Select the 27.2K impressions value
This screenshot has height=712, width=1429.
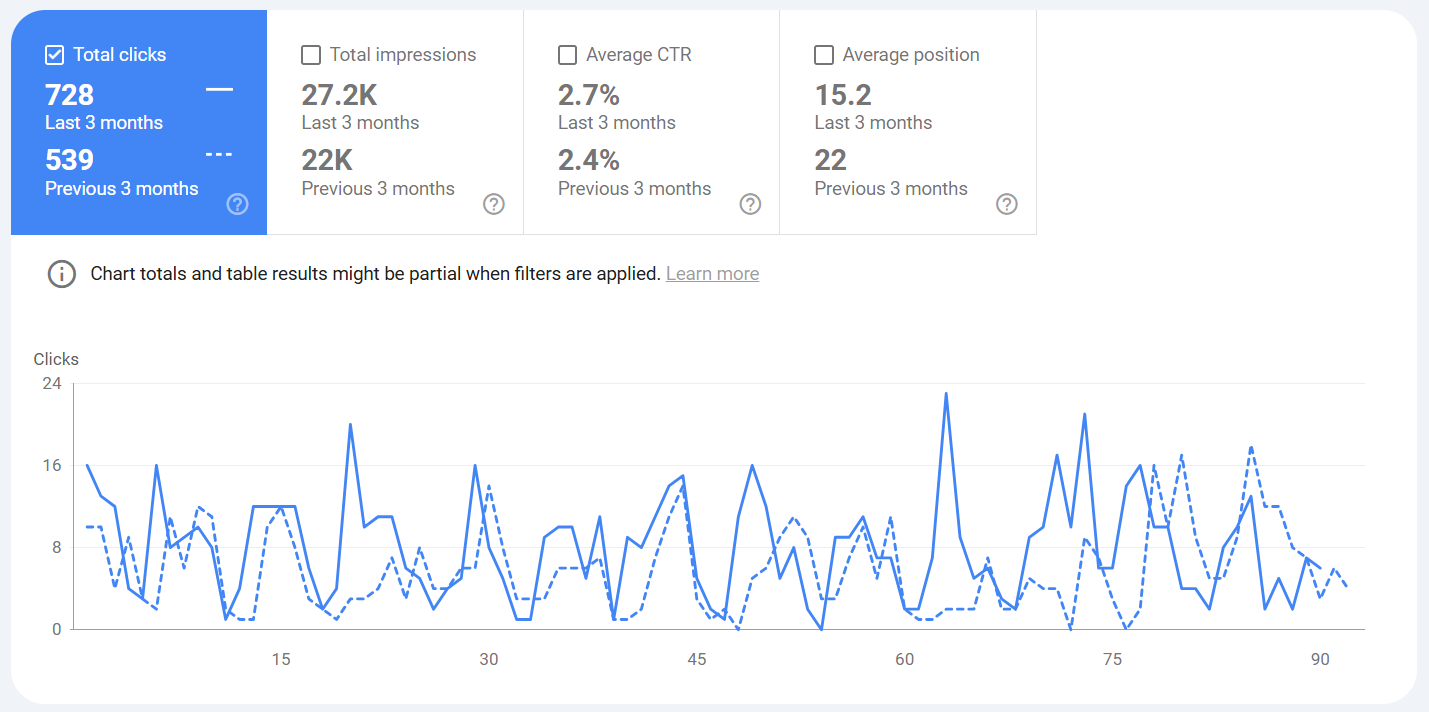[339, 95]
